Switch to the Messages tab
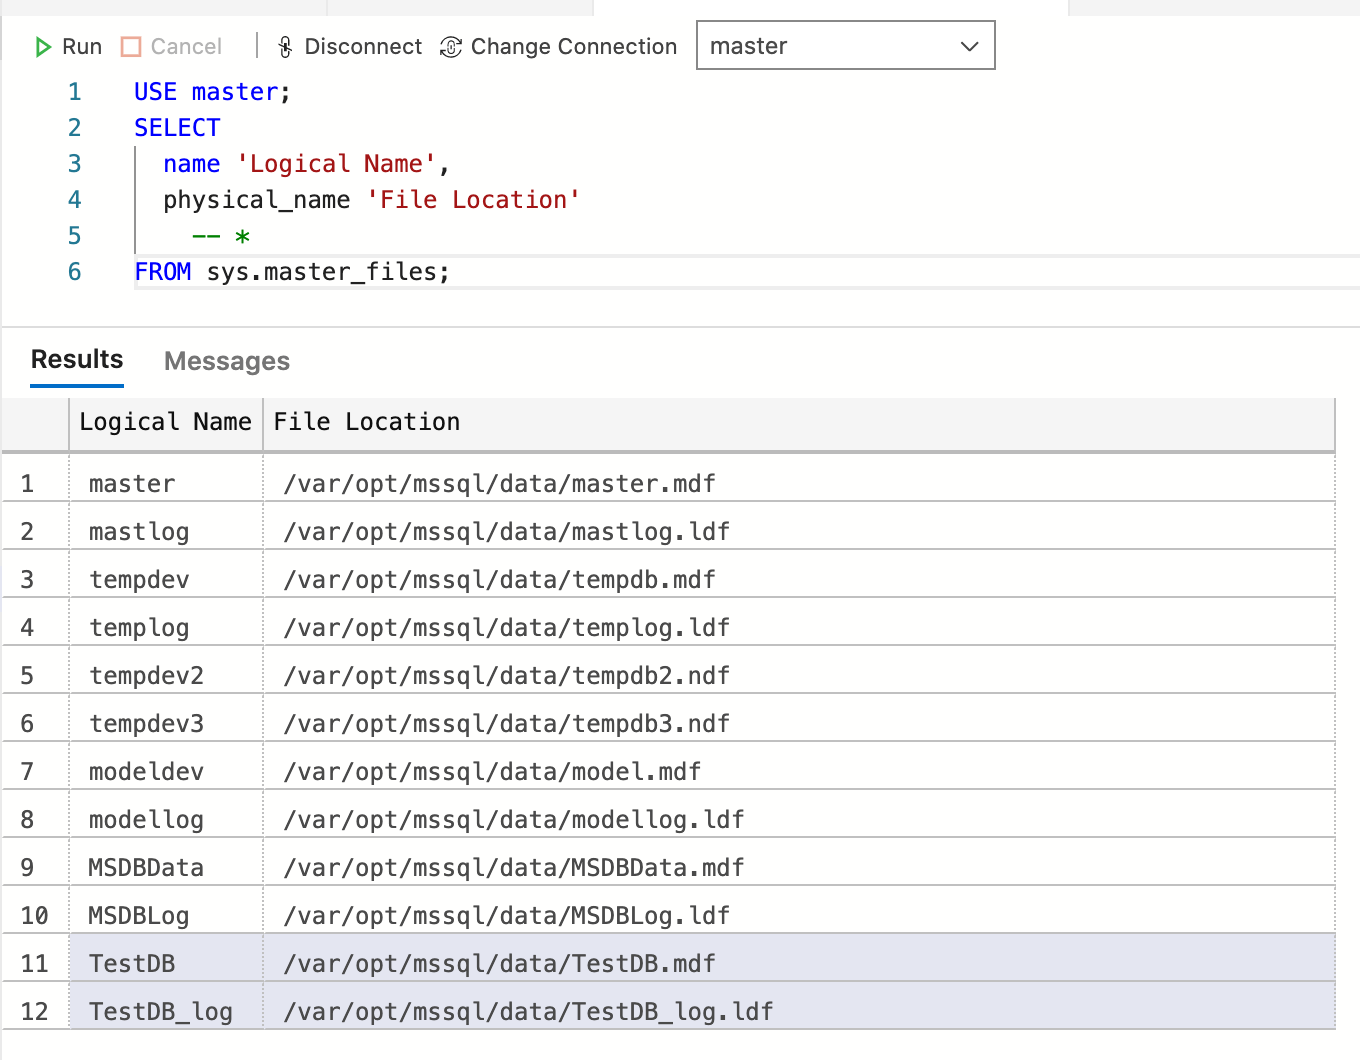1360x1060 pixels. 227,361
